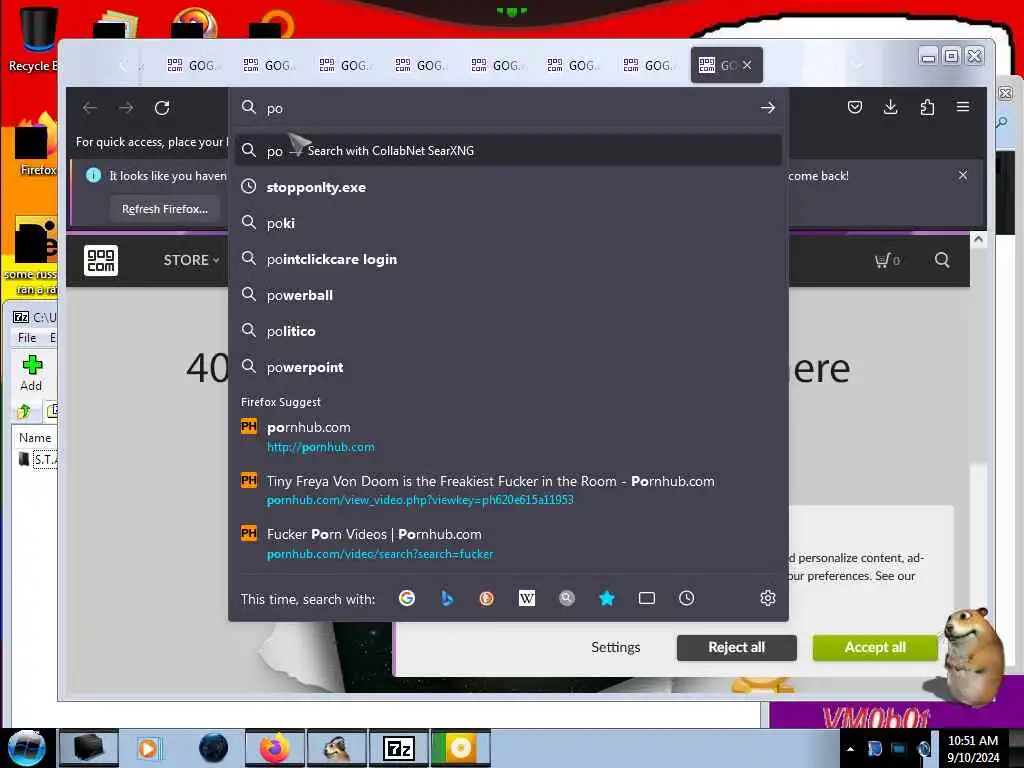This screenshot has width=1024, height=768.
Task: Search bookmarks with the blue star icon
Action: point(607,598)
